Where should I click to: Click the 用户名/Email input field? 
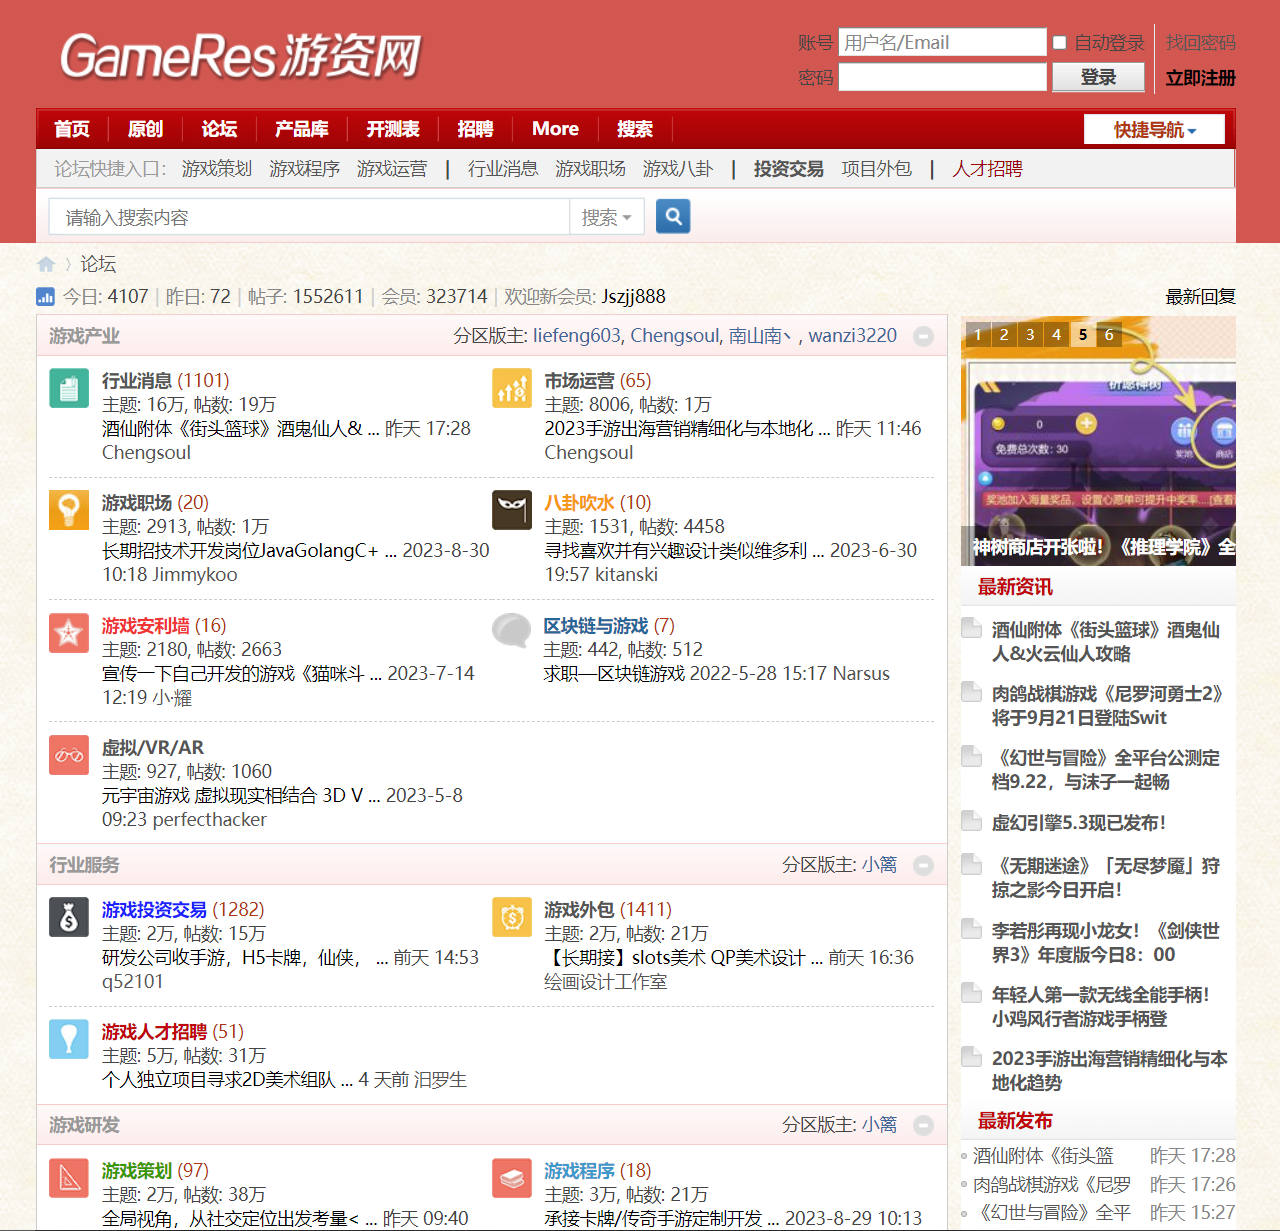942,42
